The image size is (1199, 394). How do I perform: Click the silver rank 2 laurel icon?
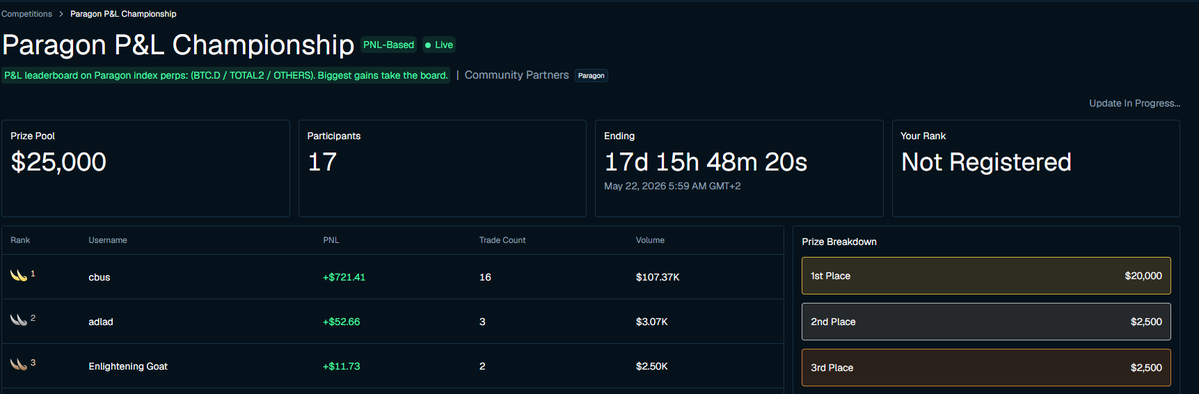pos(19,321)
